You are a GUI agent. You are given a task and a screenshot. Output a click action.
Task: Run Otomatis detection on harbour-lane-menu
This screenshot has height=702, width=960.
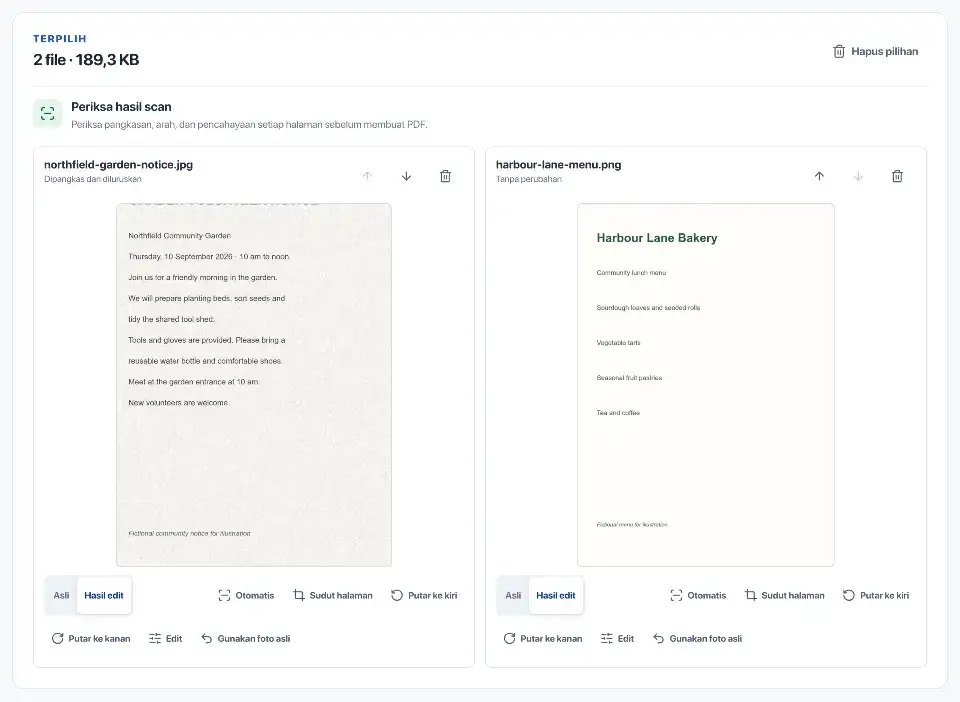[698, 596]
